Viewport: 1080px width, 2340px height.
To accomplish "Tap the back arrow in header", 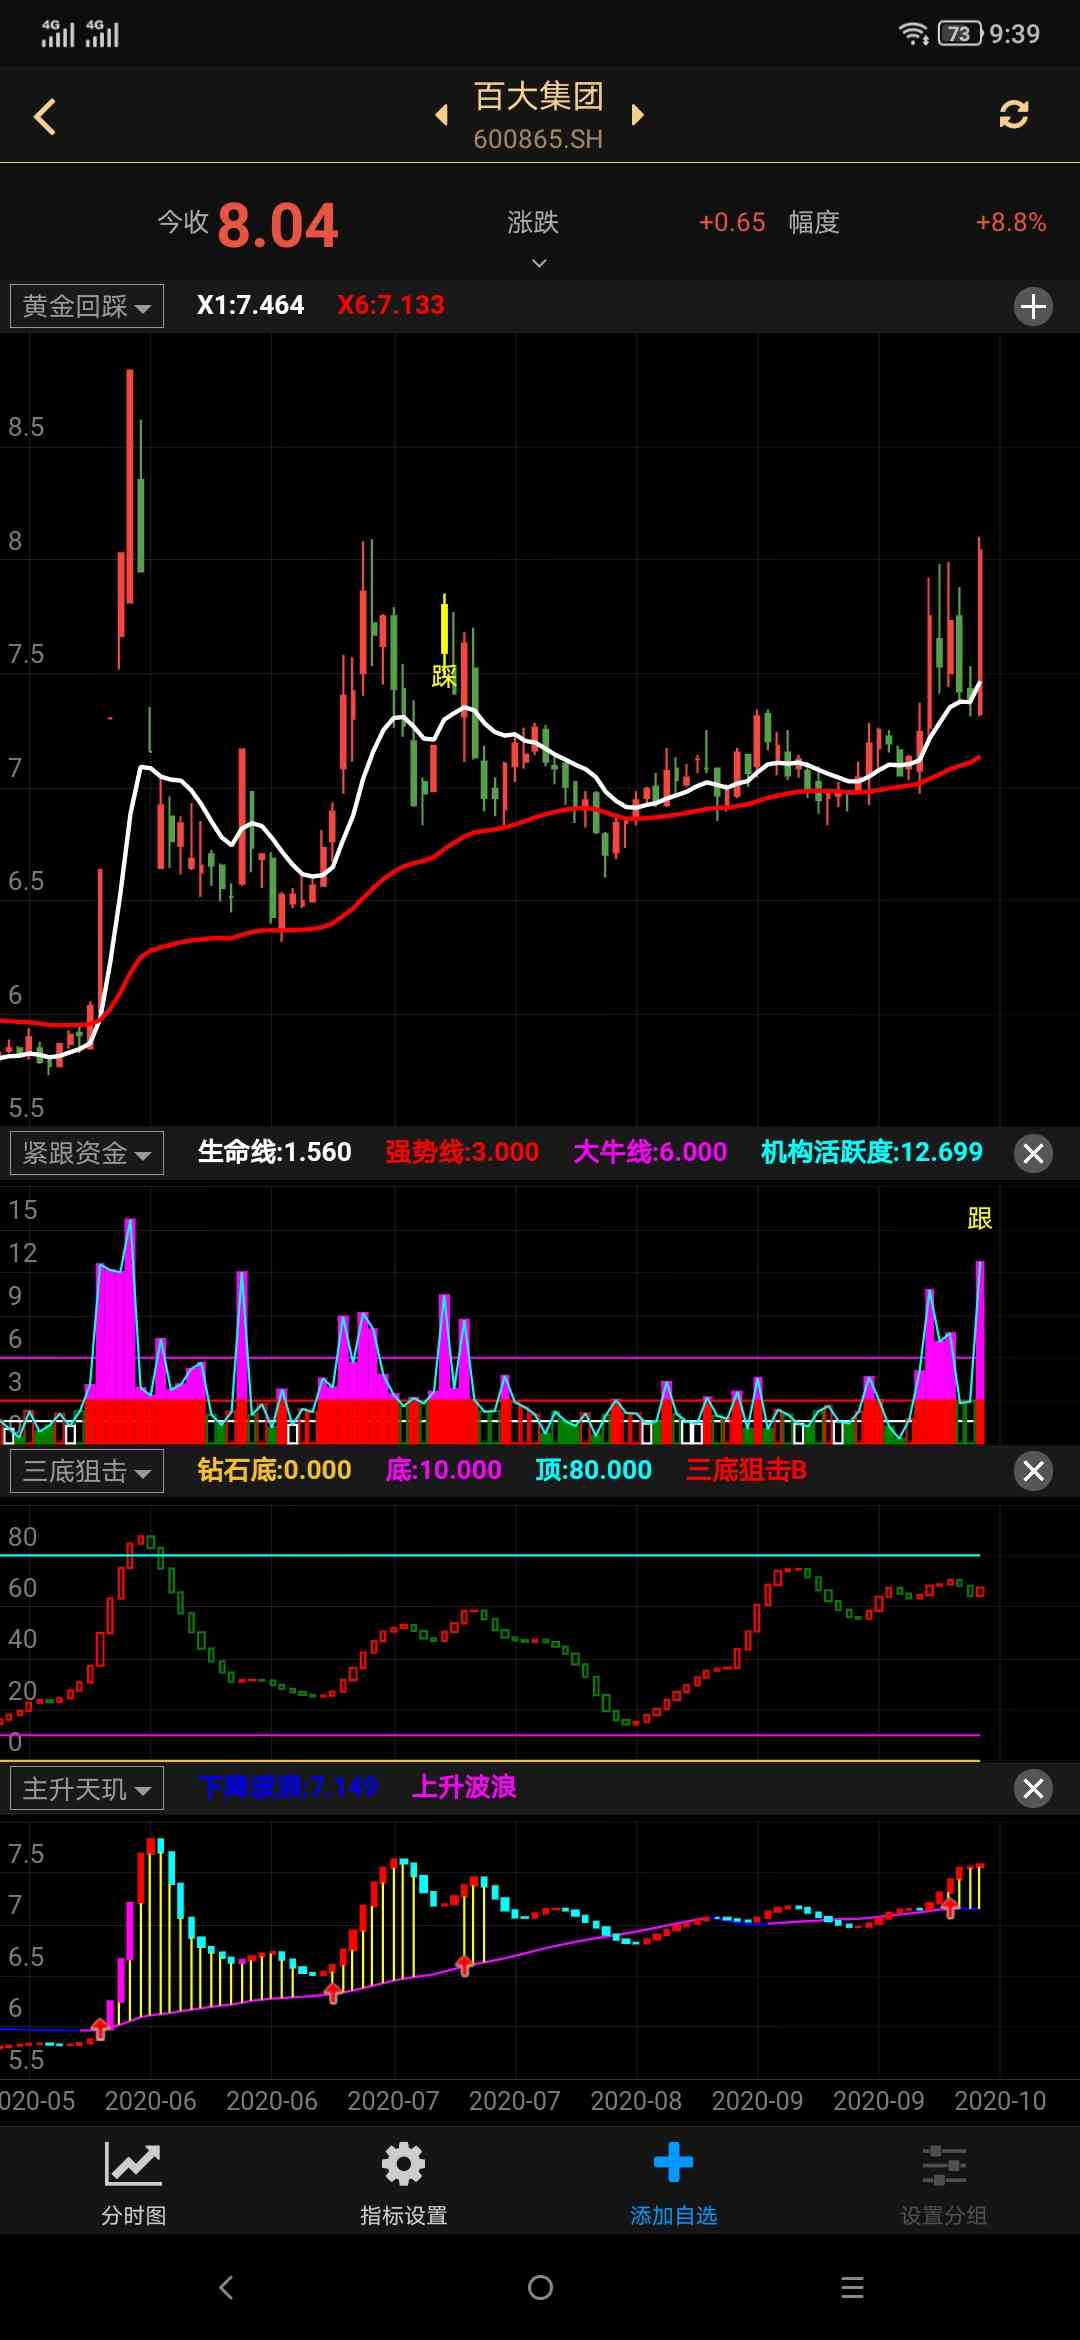I will 45,116.
